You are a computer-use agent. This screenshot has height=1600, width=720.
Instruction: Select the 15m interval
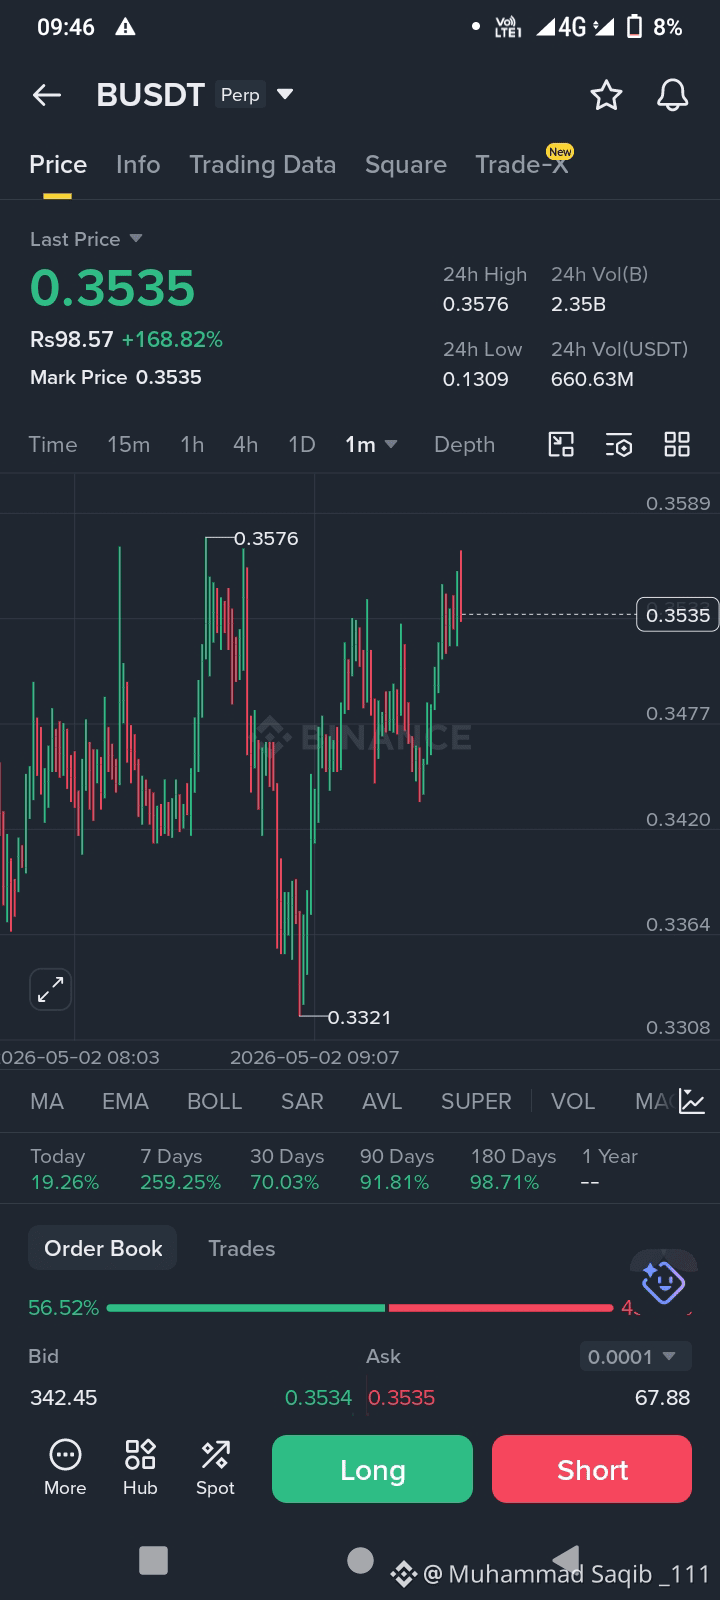coord(129,444)
